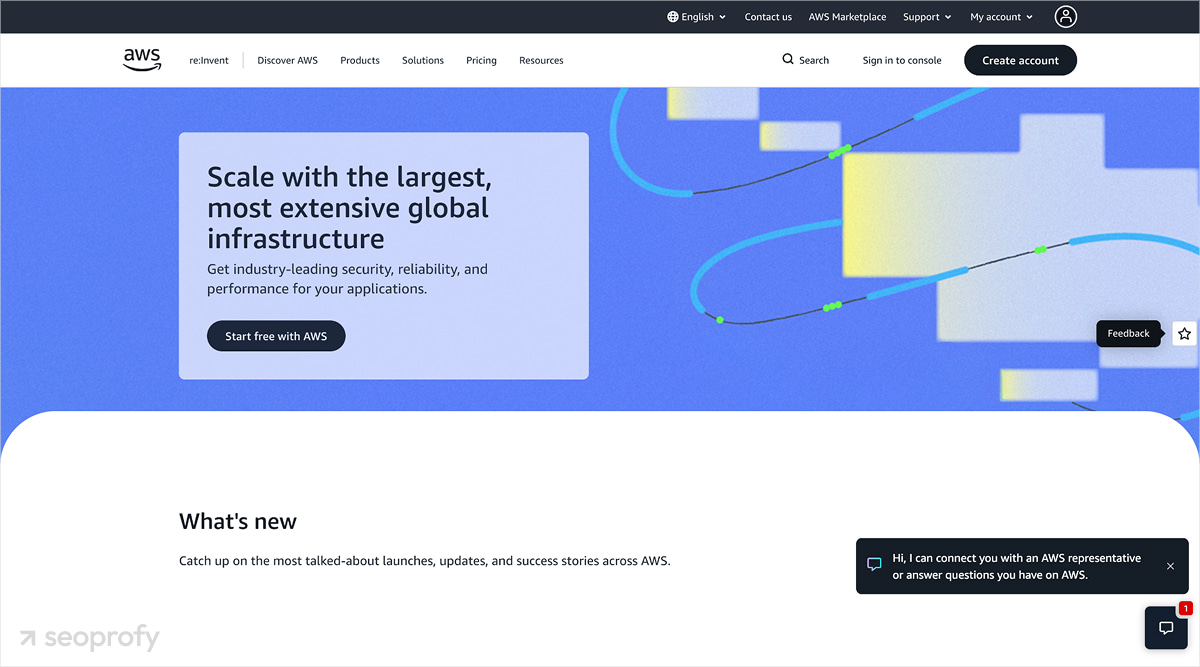The width and height of the screenshot is (1200, 667).
Task: Click the Feedback star icon
Action: coord(1184,334)
